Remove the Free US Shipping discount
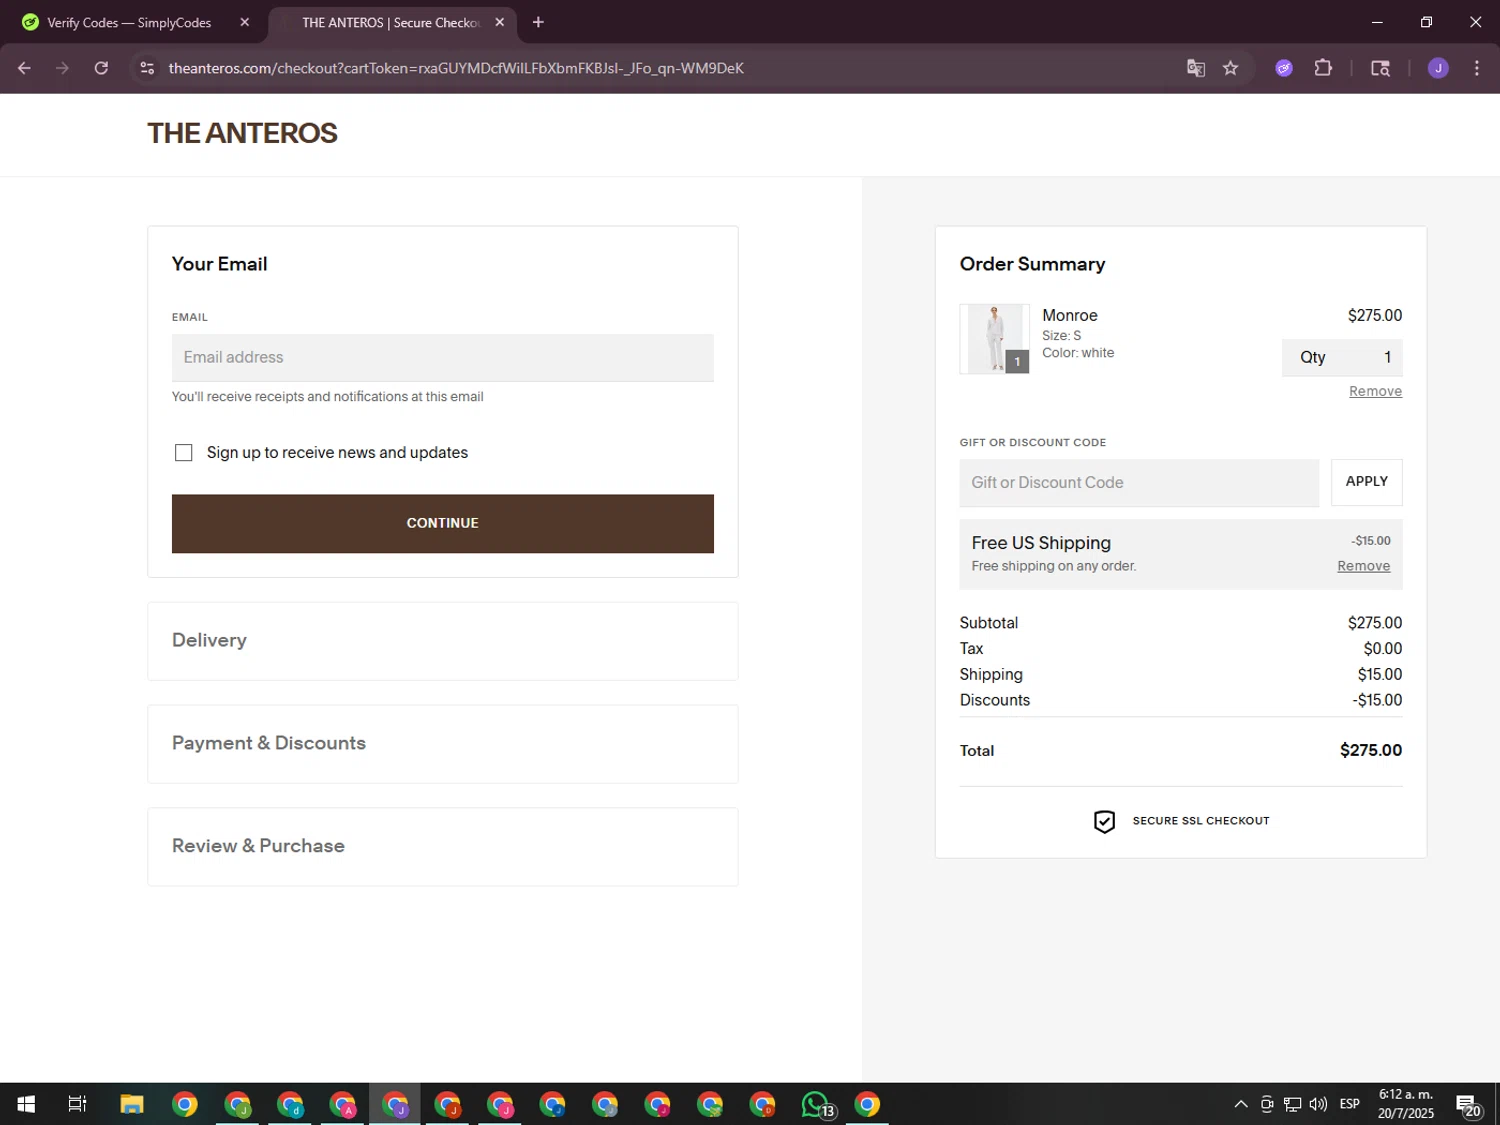The height and width of the screenshot is (1125, 1500). (1363, 566)
